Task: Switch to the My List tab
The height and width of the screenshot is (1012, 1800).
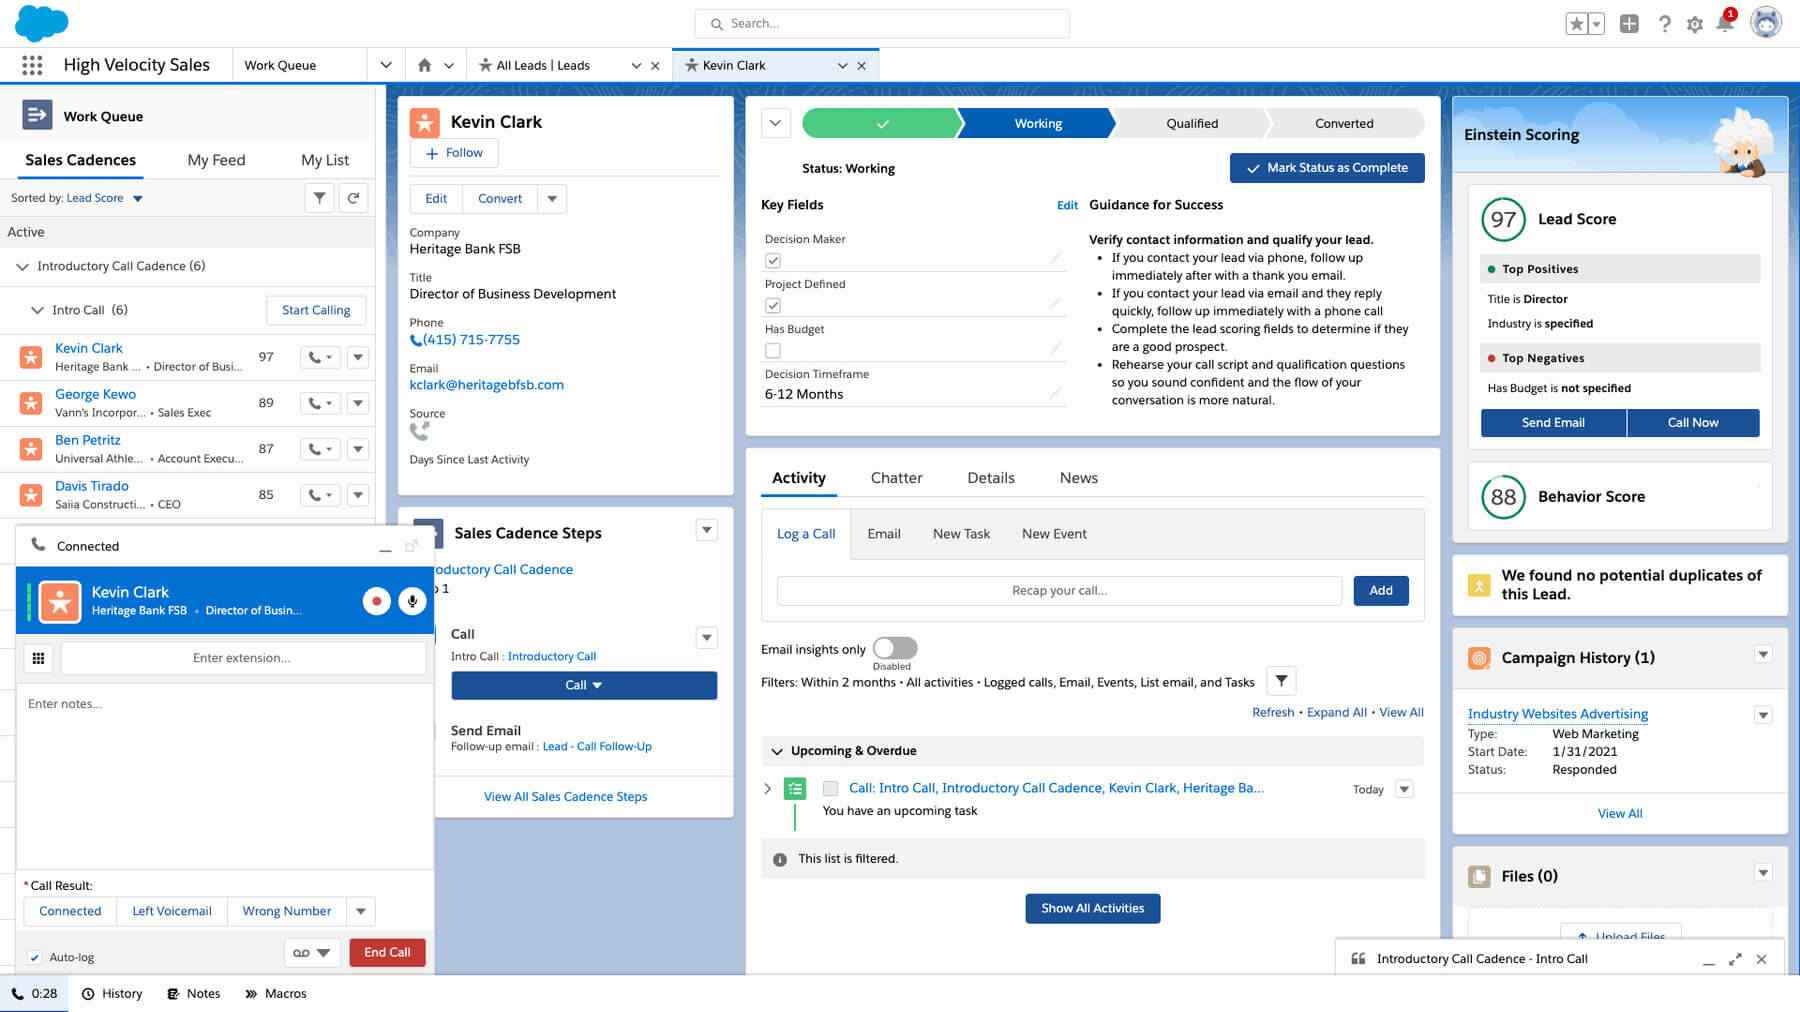Action: 325,160
